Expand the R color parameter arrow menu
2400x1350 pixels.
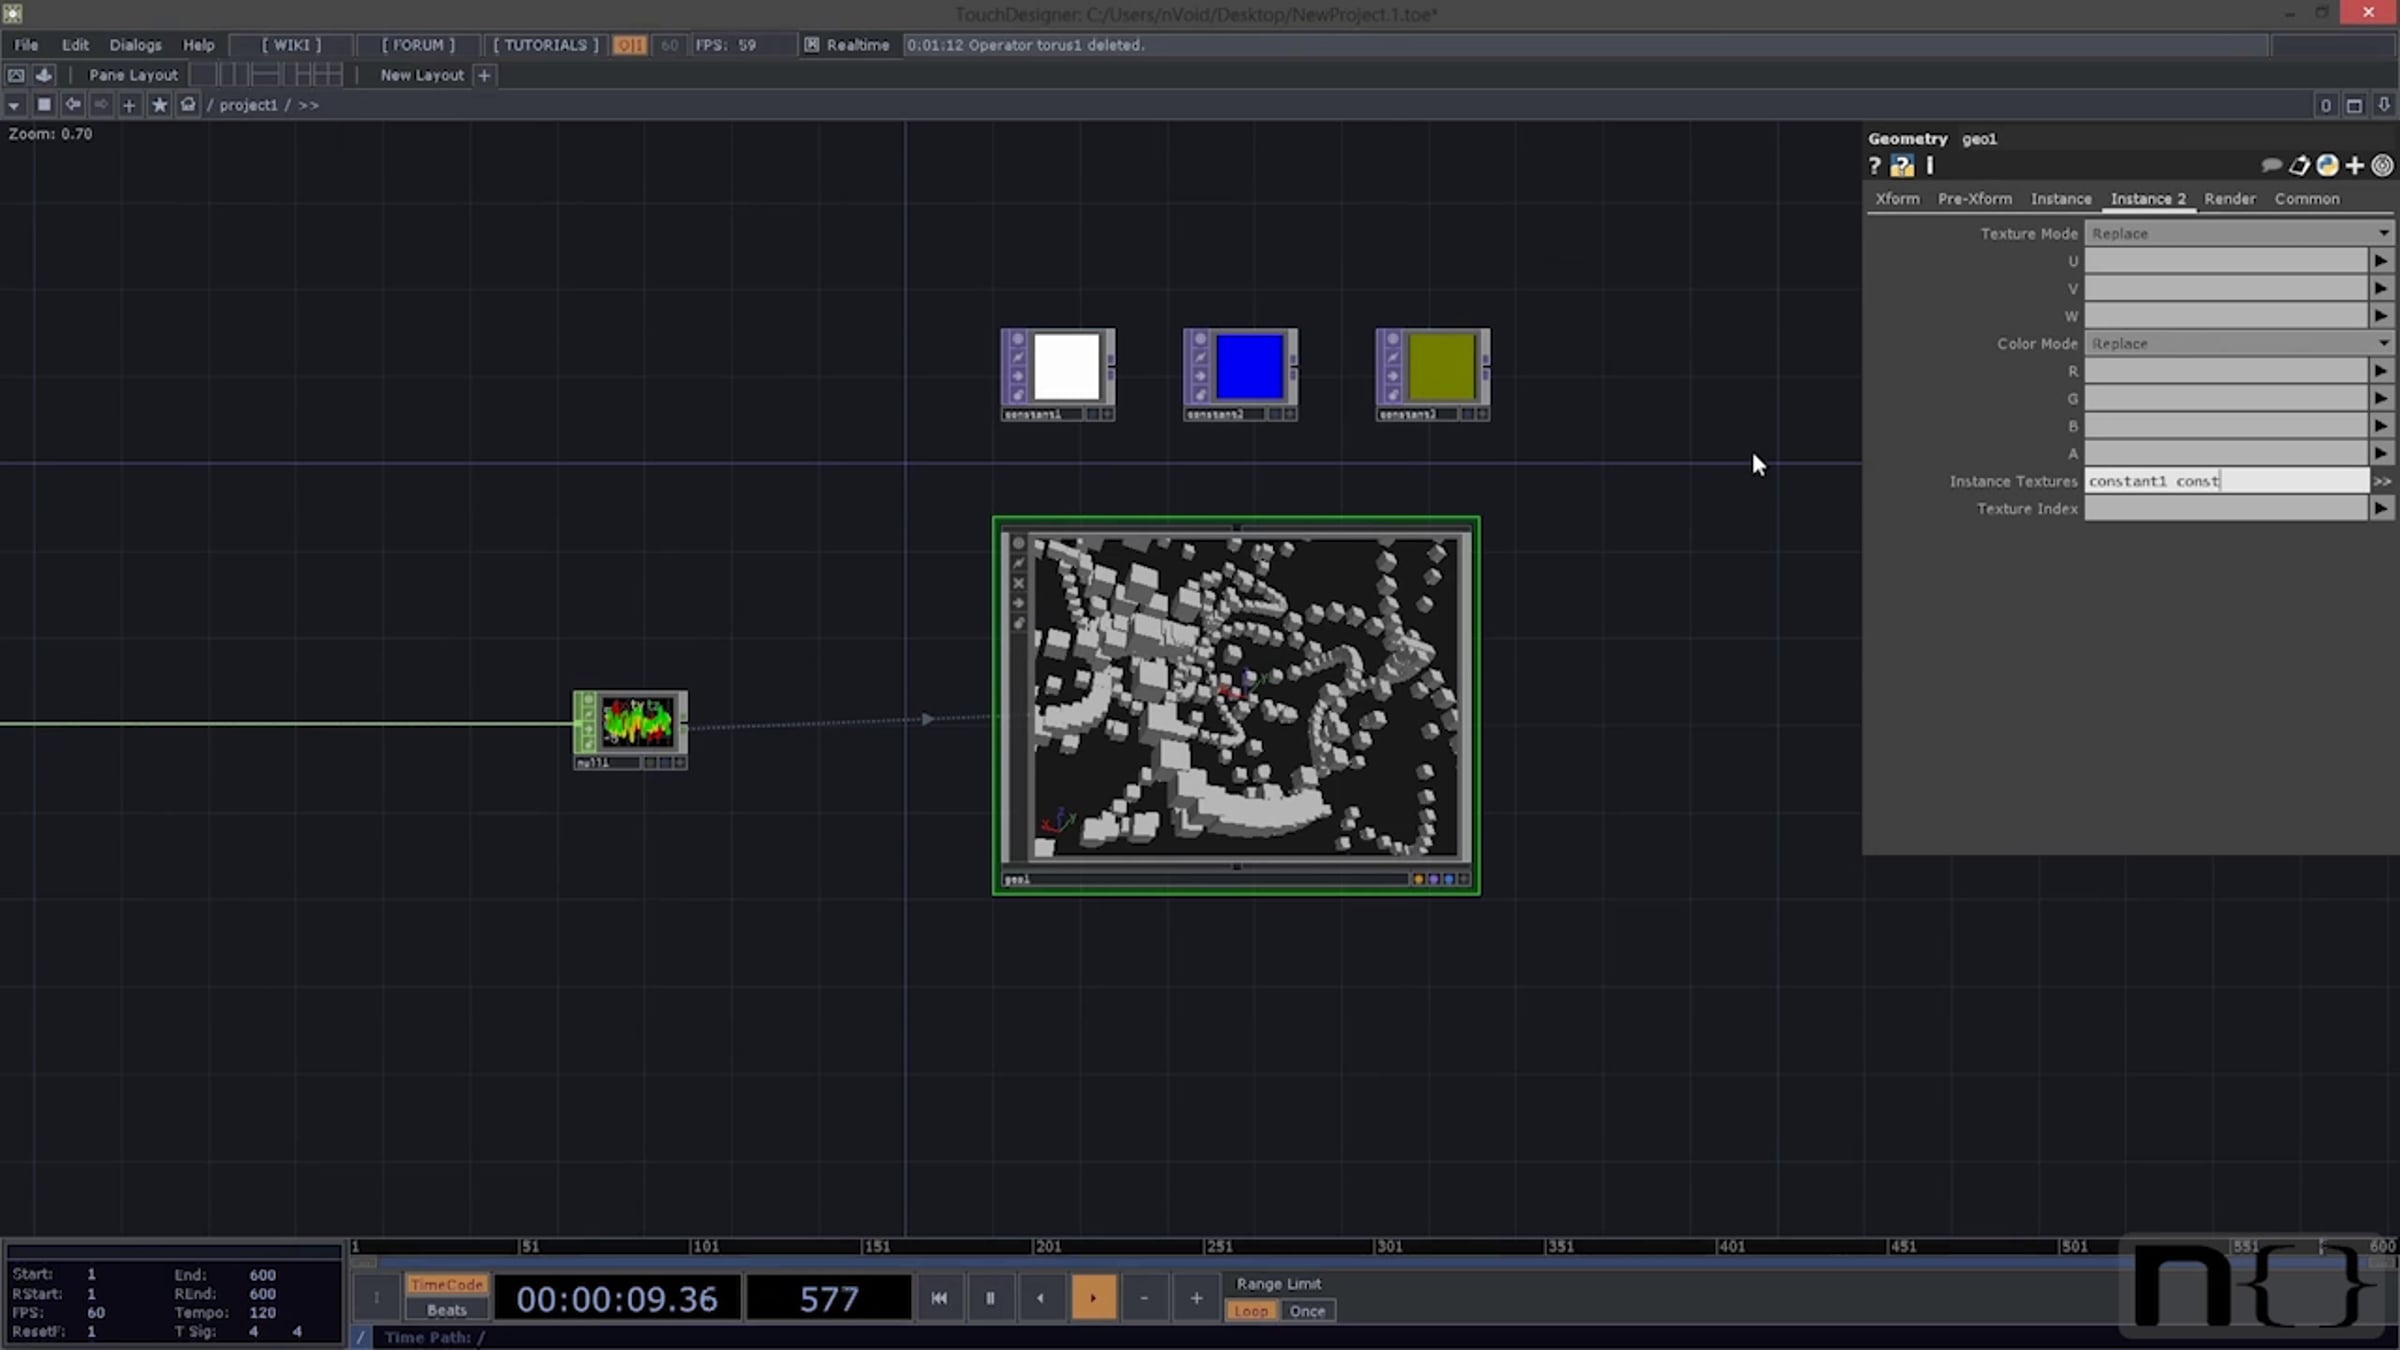pos(2381,371)
